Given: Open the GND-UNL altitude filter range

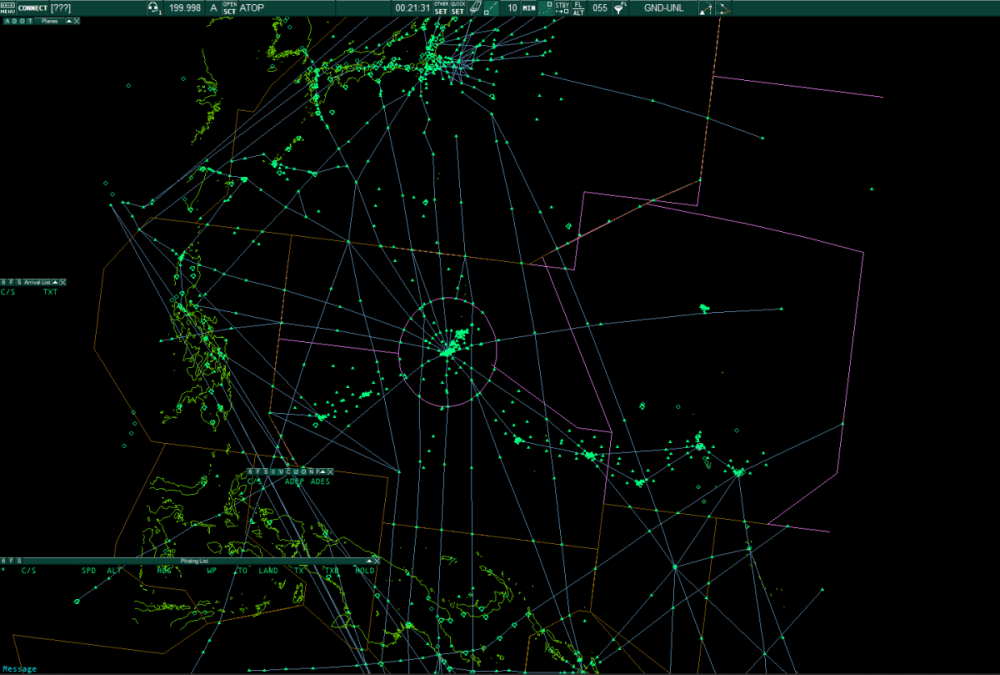Looking at the screenshot, I should 664,7.
